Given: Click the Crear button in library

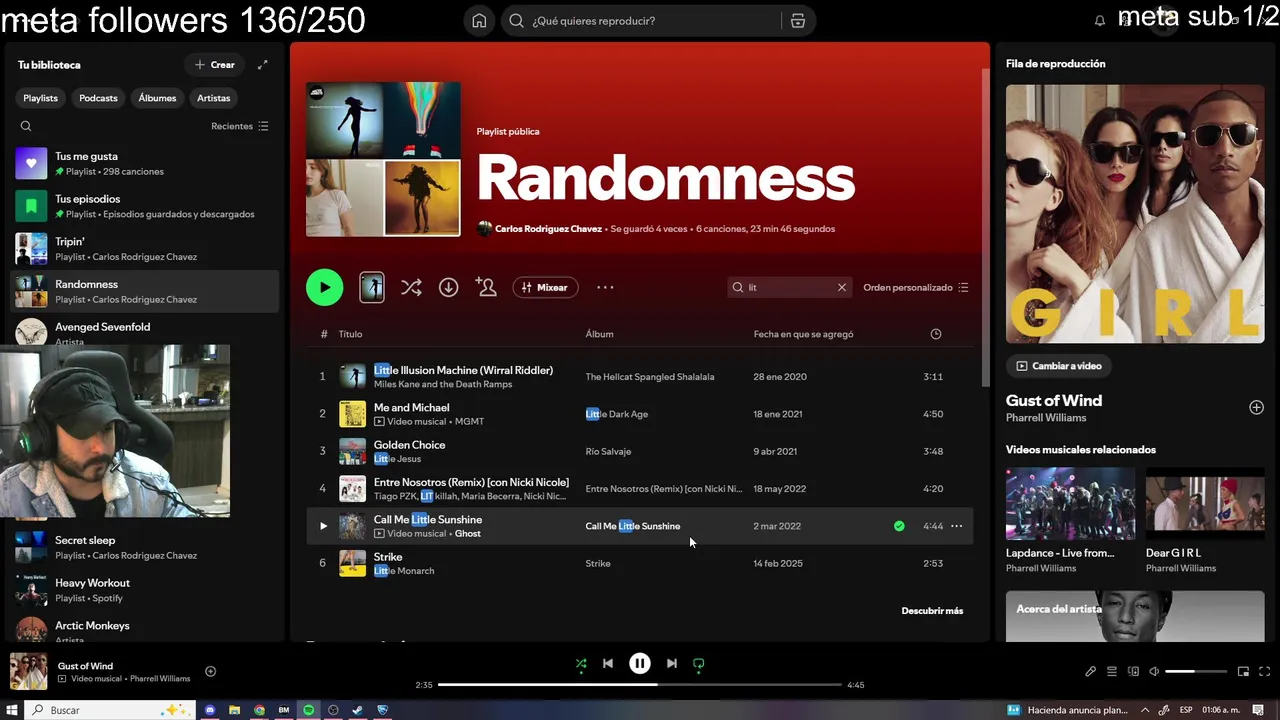Looking at the screenshot, I should [x=214, y=65].
